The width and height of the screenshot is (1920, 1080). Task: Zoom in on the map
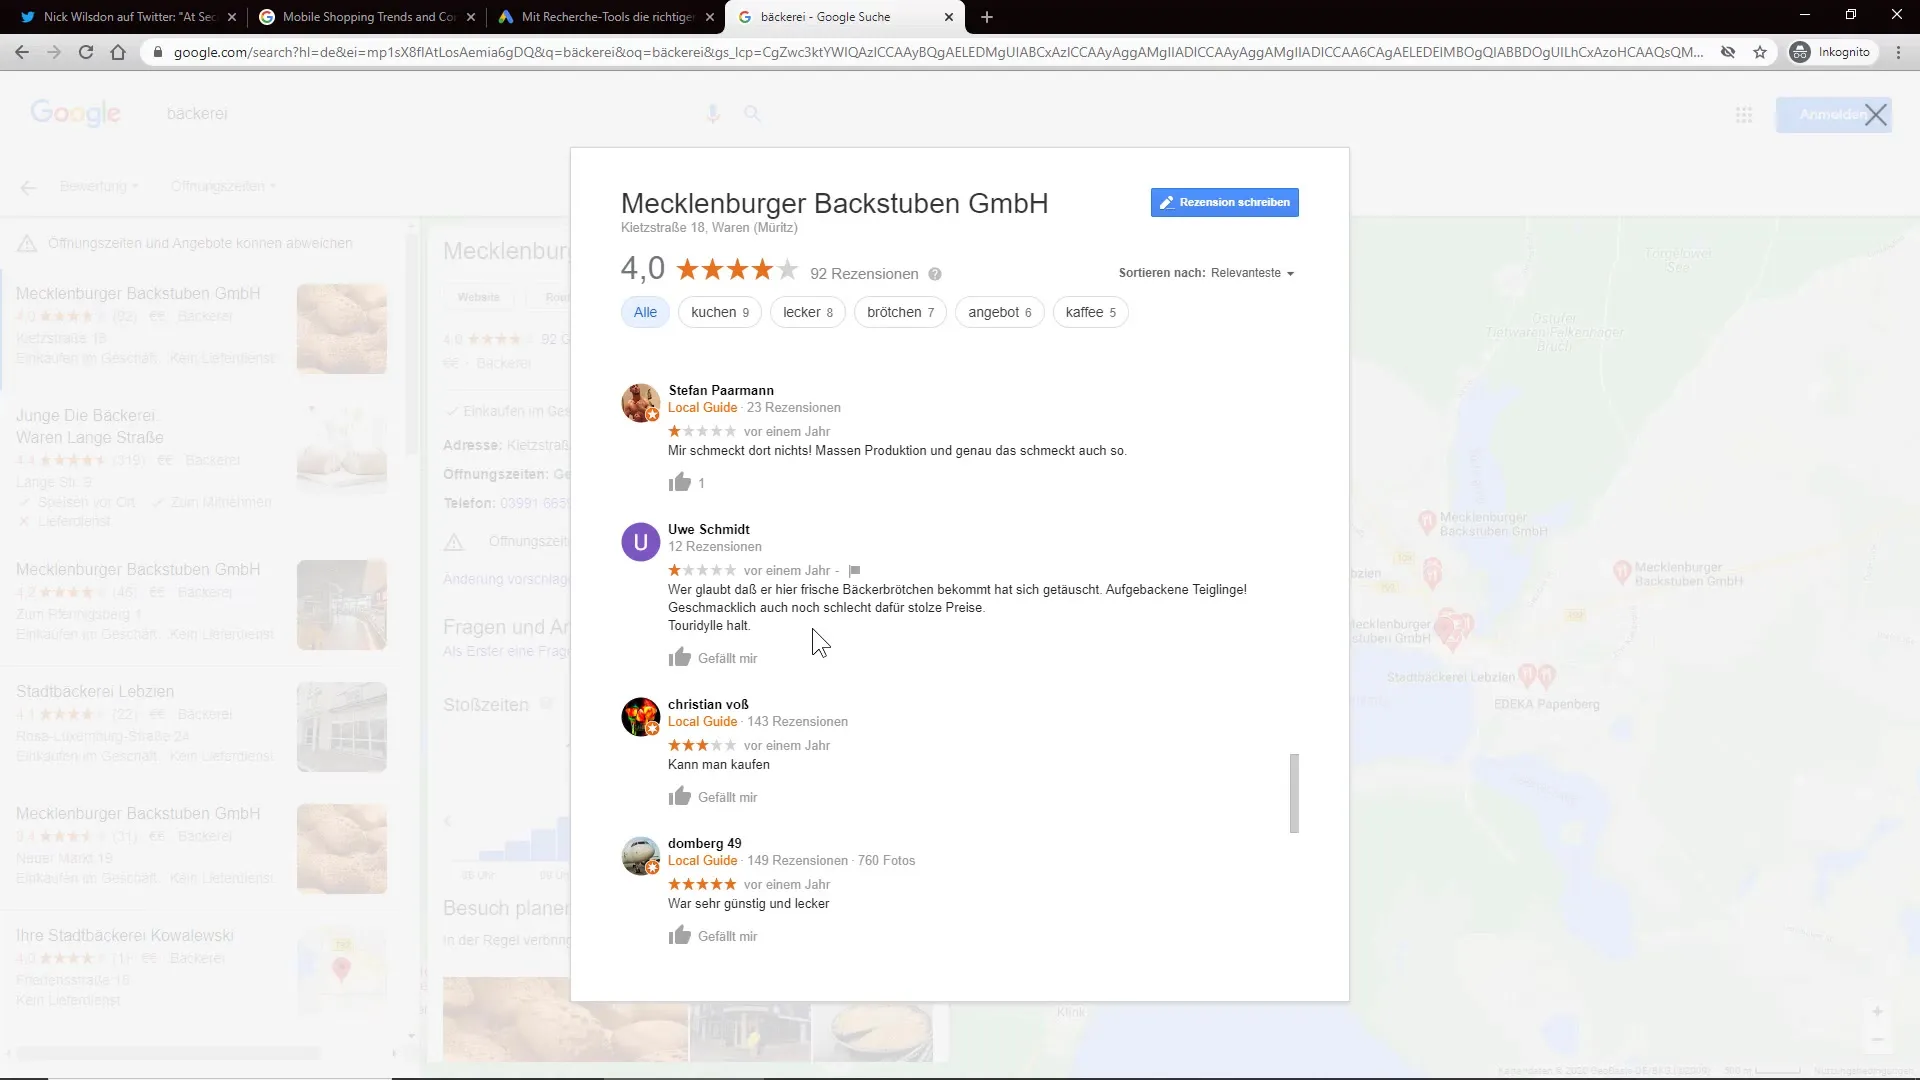pos(1877,1012)
